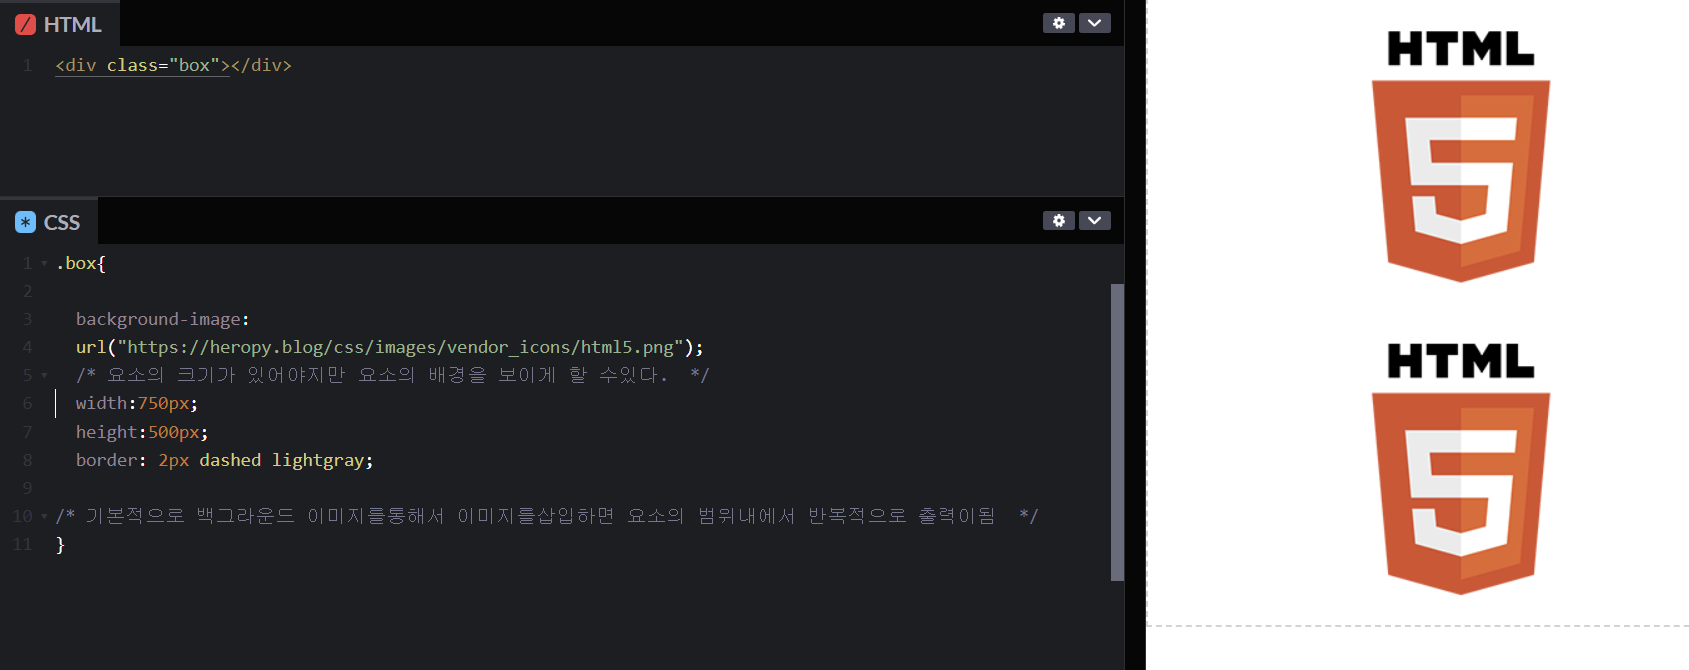1689x670 pixels.
Task: Click the Korean comment on line 10
Action: point(547,516)
